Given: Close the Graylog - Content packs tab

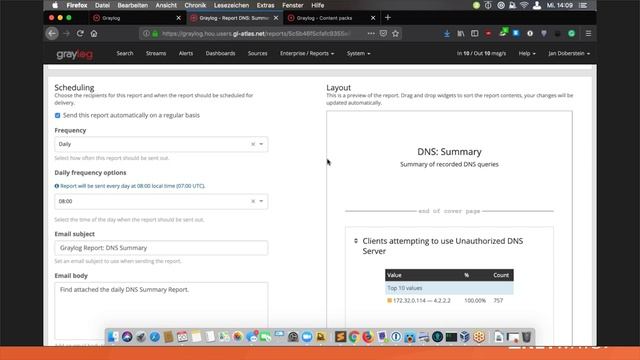Looking at the screenshot, I should [373, 18].
